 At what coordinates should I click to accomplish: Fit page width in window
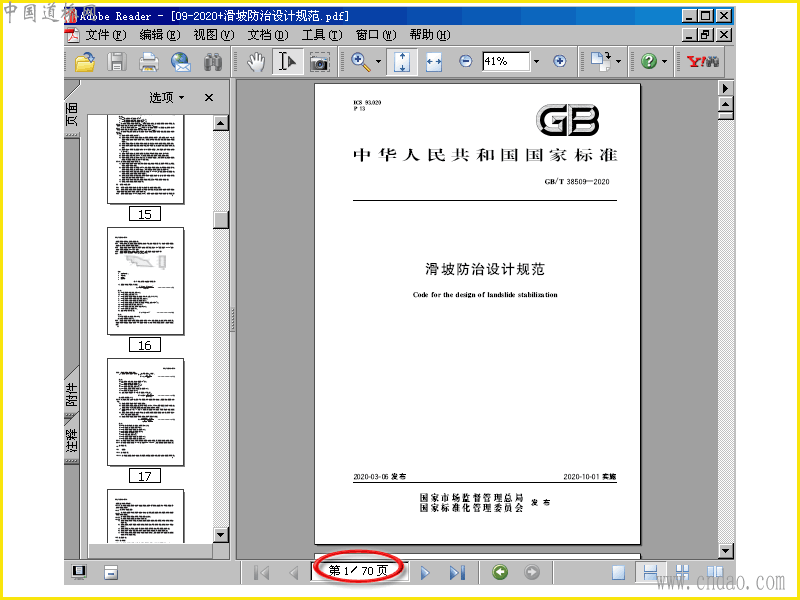(434, 62)
